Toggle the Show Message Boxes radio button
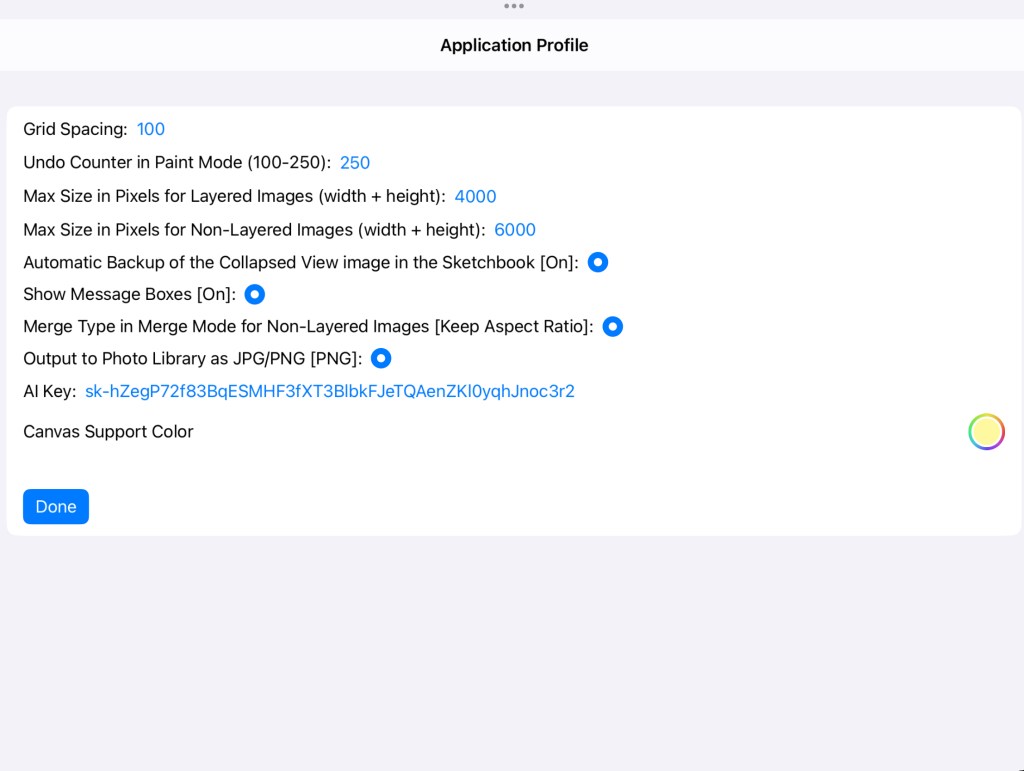Image resolution: width=1024 pixels, height=771 pixels. coord(255,295)
